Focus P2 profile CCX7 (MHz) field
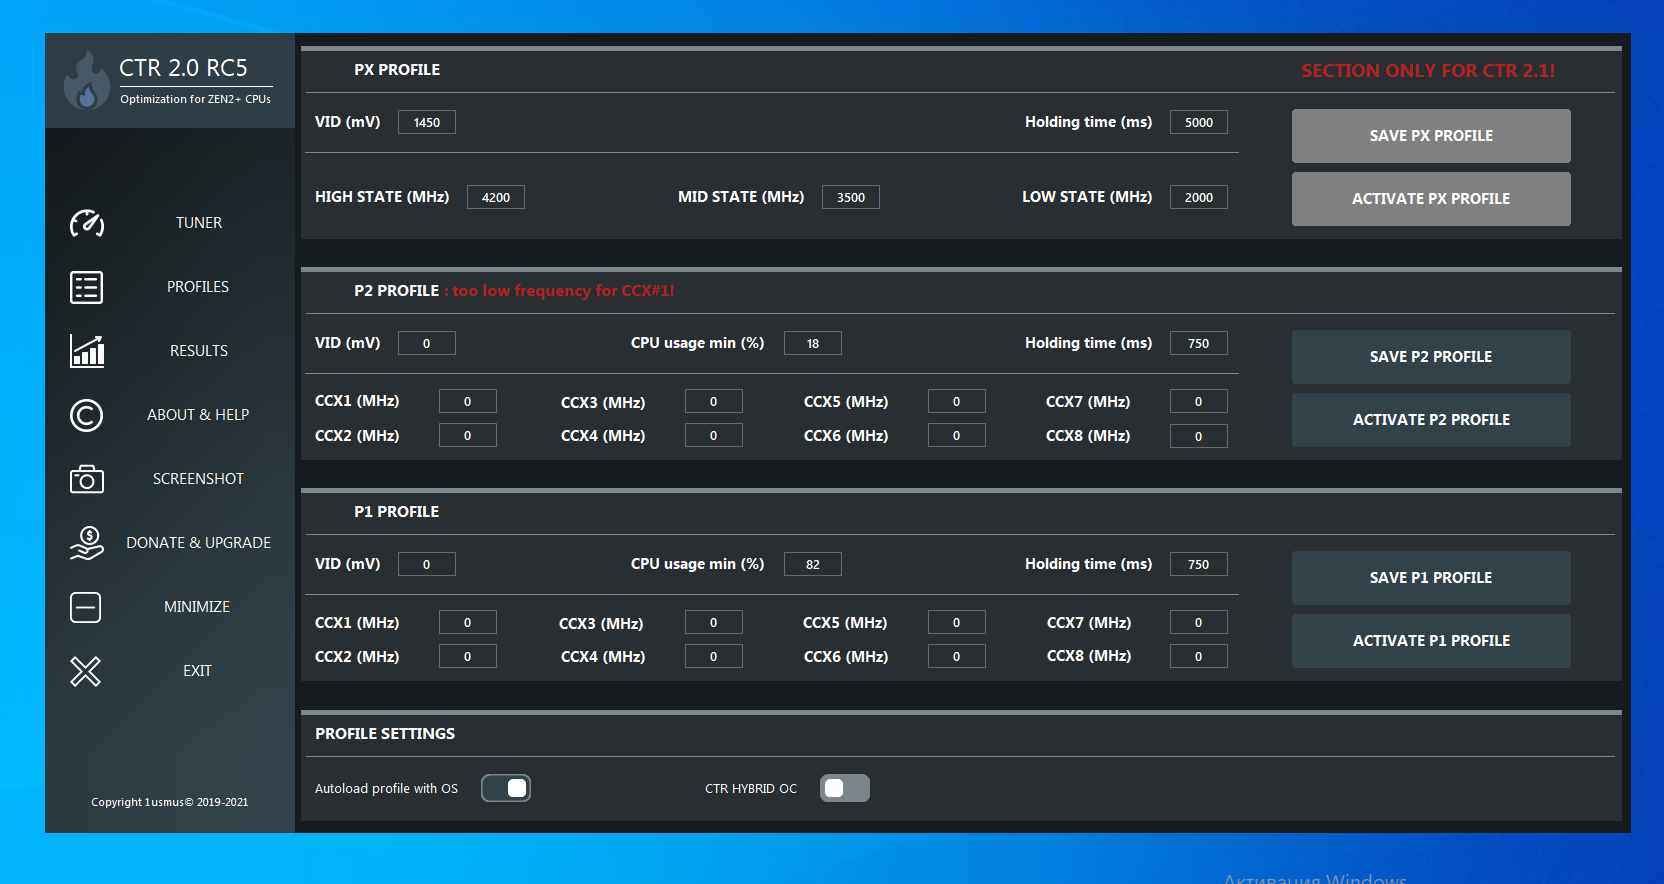 (x=1199, y=401)
